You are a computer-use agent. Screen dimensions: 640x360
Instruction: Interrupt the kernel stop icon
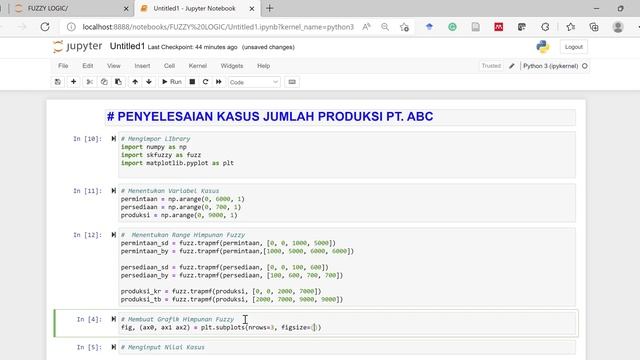[192, 82]
